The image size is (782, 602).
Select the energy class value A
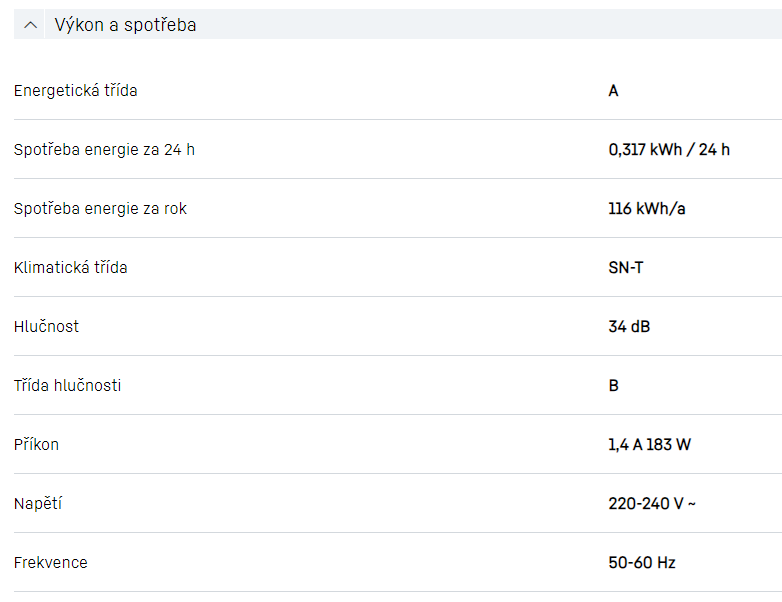[613, 91]
